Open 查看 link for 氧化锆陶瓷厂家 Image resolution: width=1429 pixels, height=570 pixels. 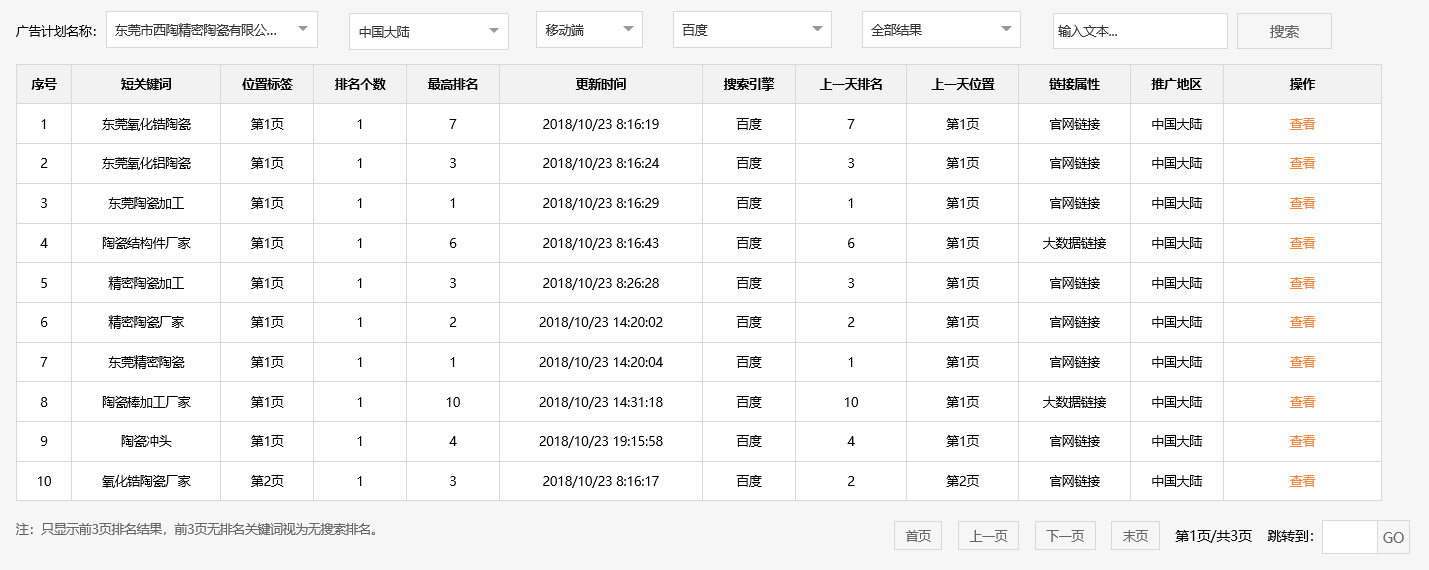click(1302, 481)
